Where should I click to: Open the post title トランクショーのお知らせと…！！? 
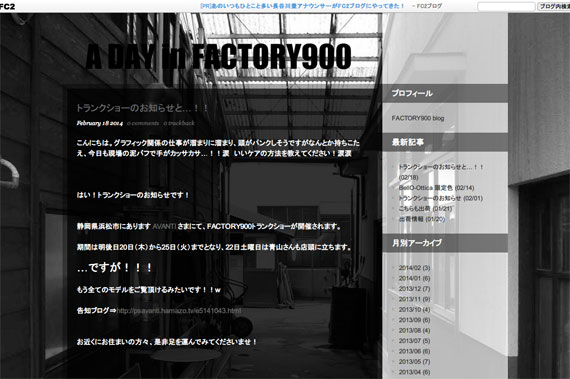[x=142, y=108]
